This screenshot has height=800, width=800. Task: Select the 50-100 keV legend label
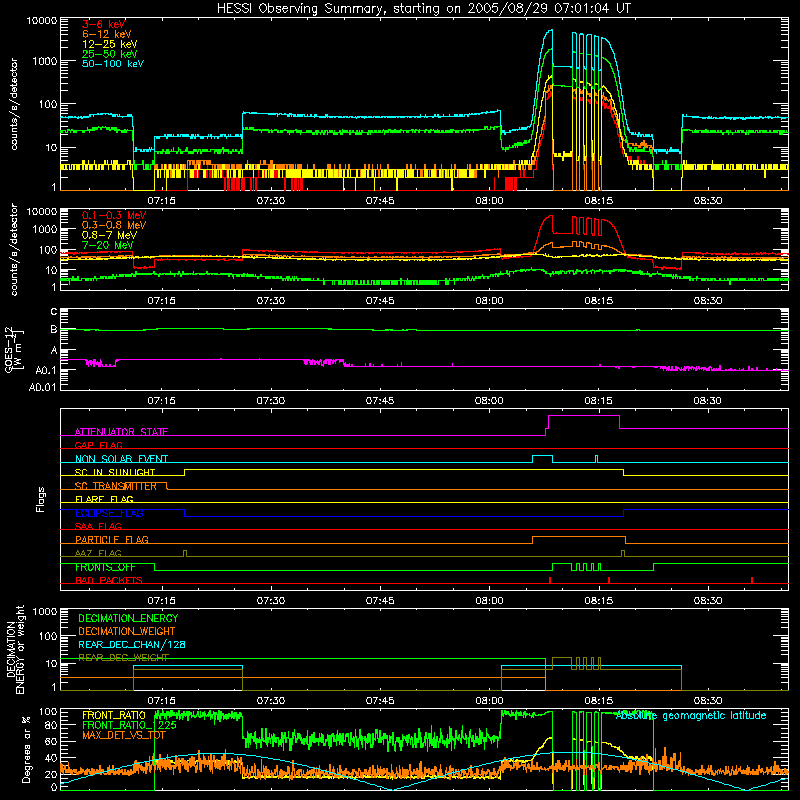tap(113, 64)
